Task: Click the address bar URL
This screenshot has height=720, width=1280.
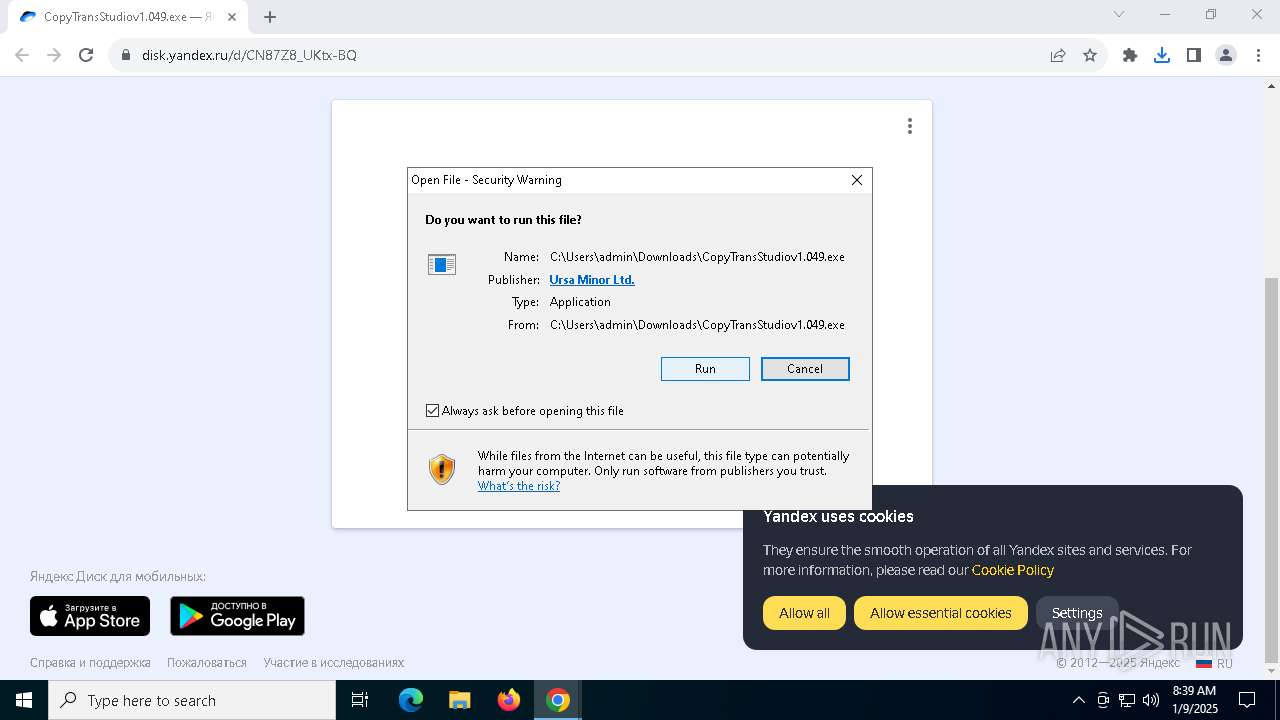Action: click(x=249, y=55)
